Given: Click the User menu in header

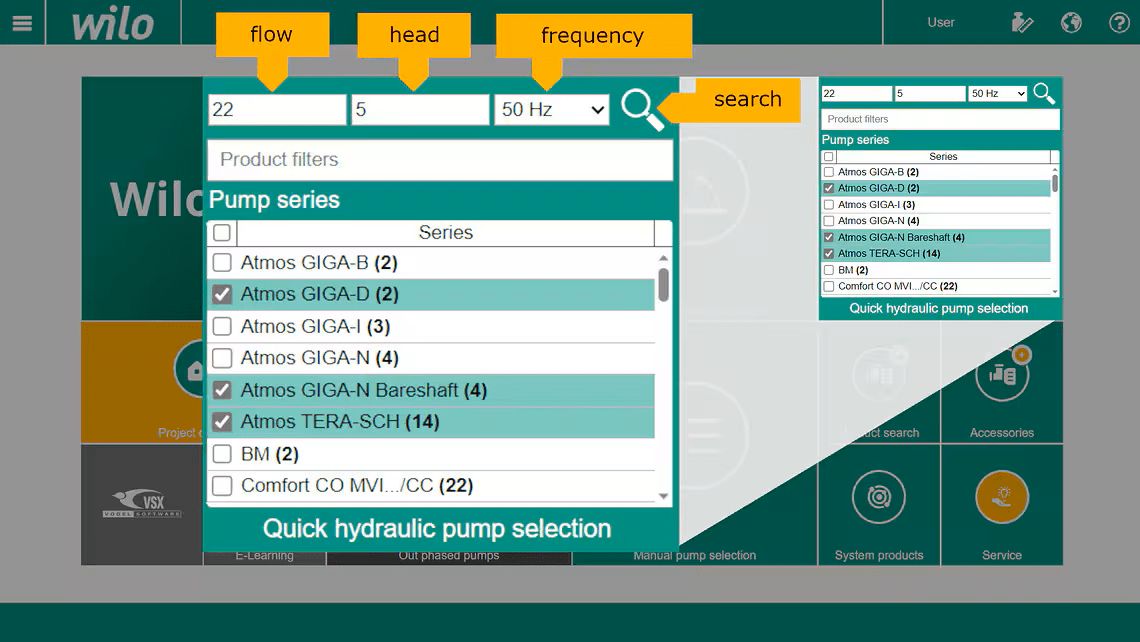Looking at the screenshot, I should [940, 22].
